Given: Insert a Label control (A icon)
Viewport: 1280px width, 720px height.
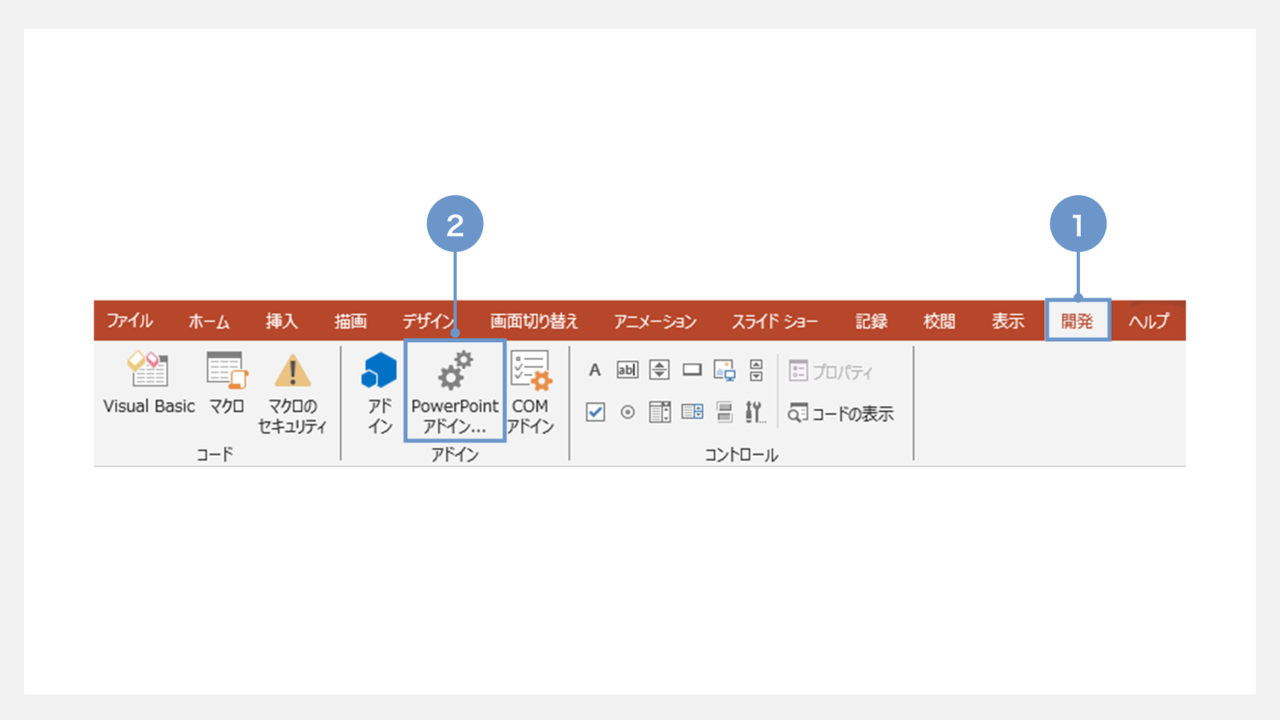Looking at the screenshot, I should point(595,370).
